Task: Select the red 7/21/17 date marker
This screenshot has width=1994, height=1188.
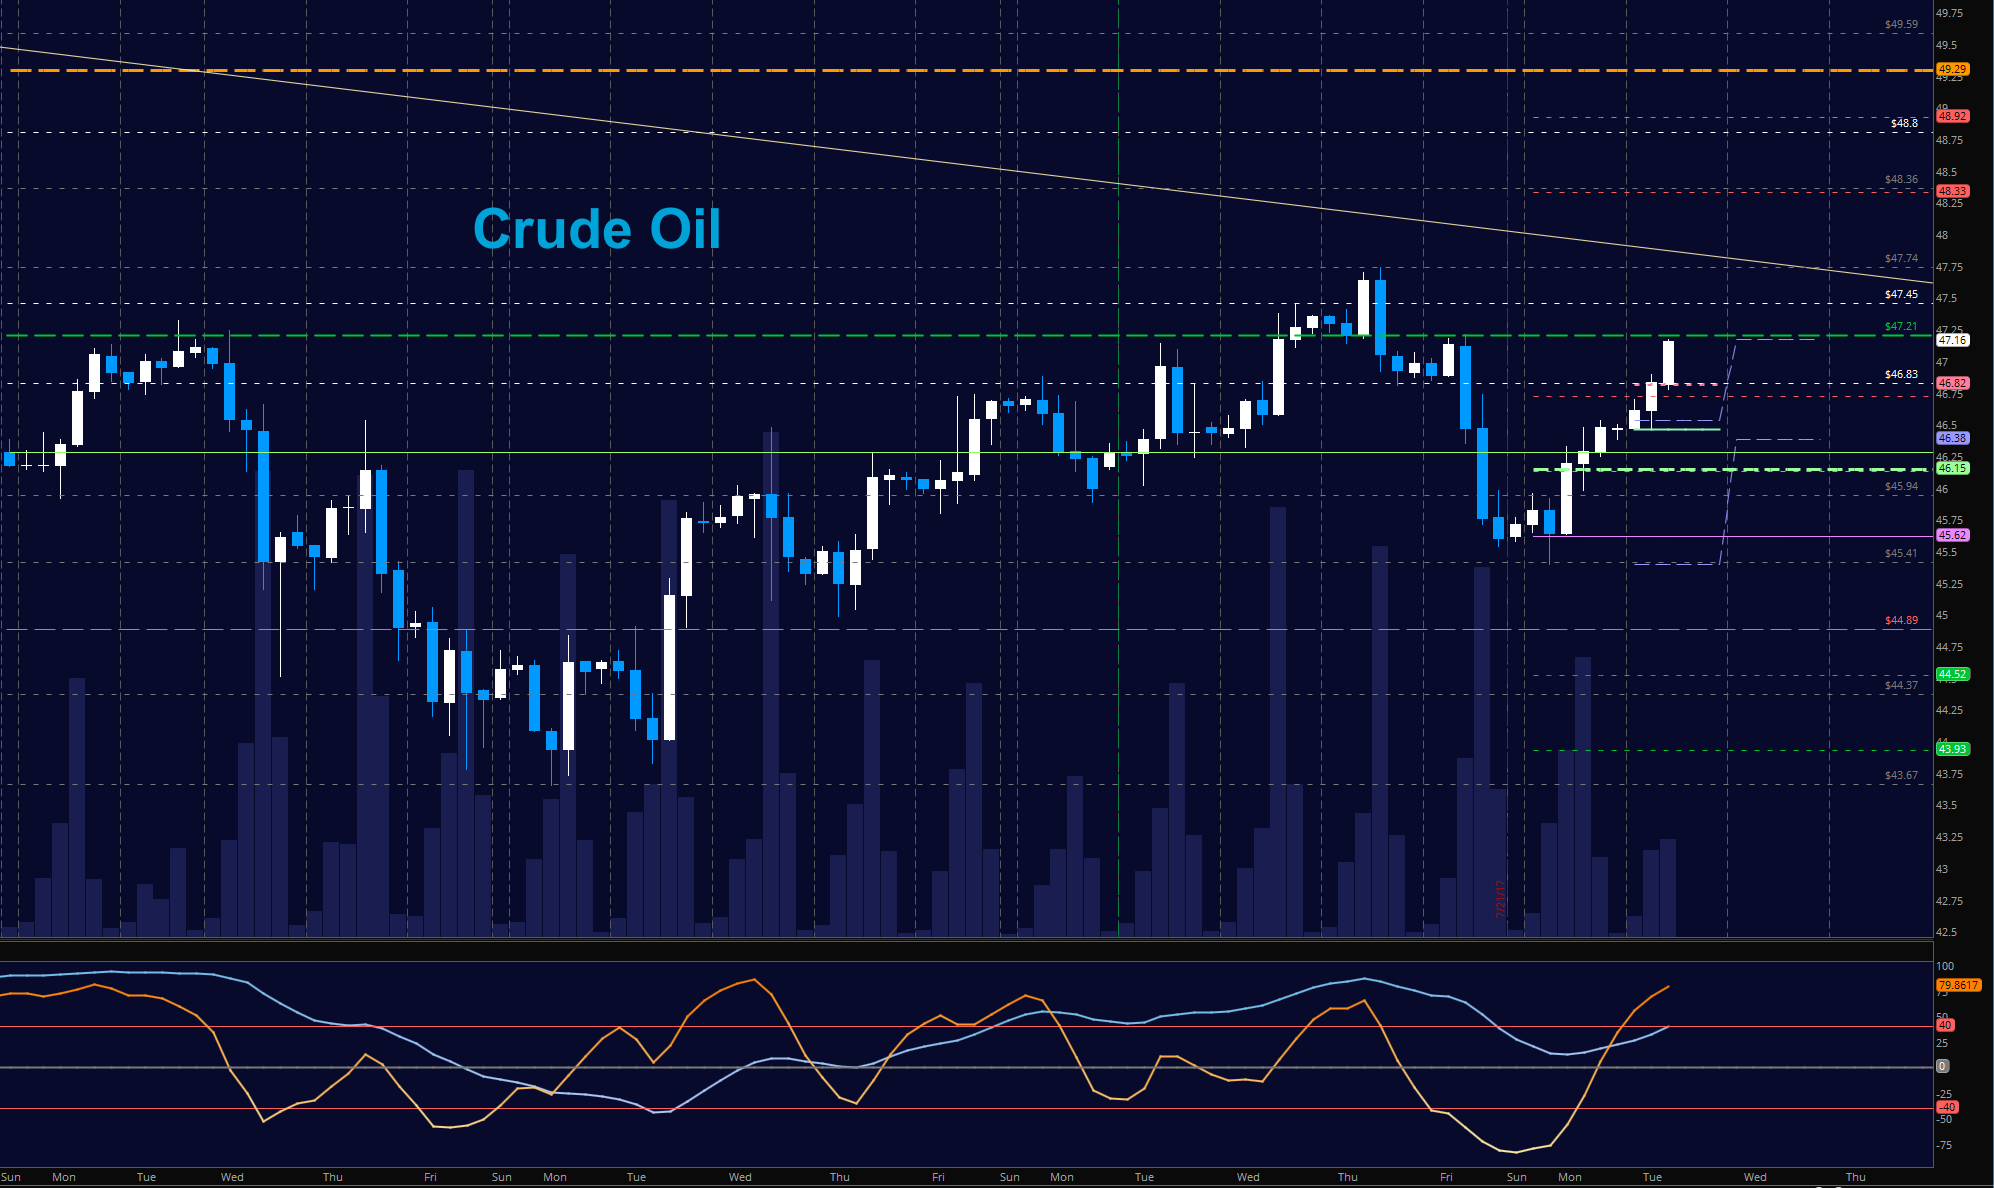Action: pyautogui.click(x=1500, y=899)
